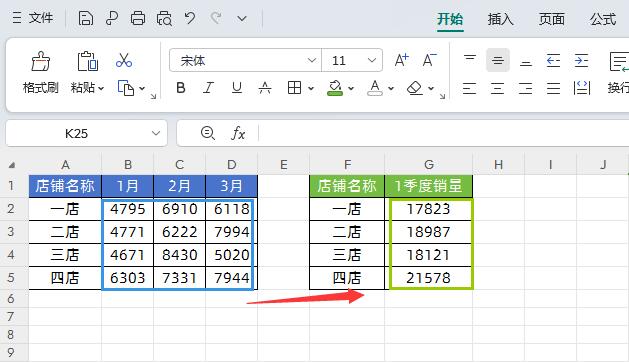Select column G header
Image resolution: width=629 pixels, height=362 pixels.
pyautogui.click(x=429, y=165)
